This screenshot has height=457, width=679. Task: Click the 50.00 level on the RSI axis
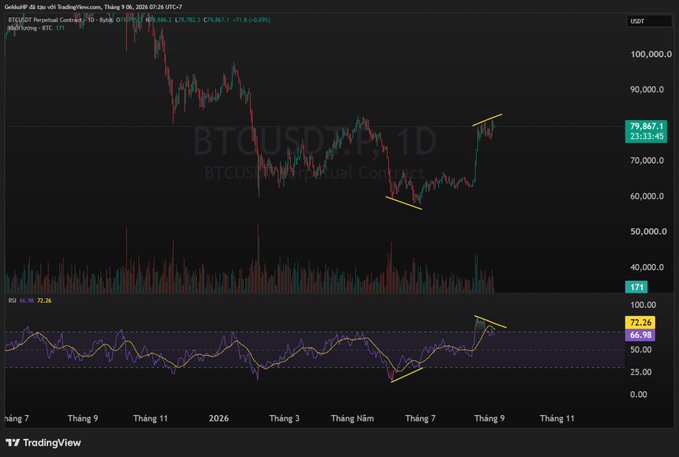[641, 350]
